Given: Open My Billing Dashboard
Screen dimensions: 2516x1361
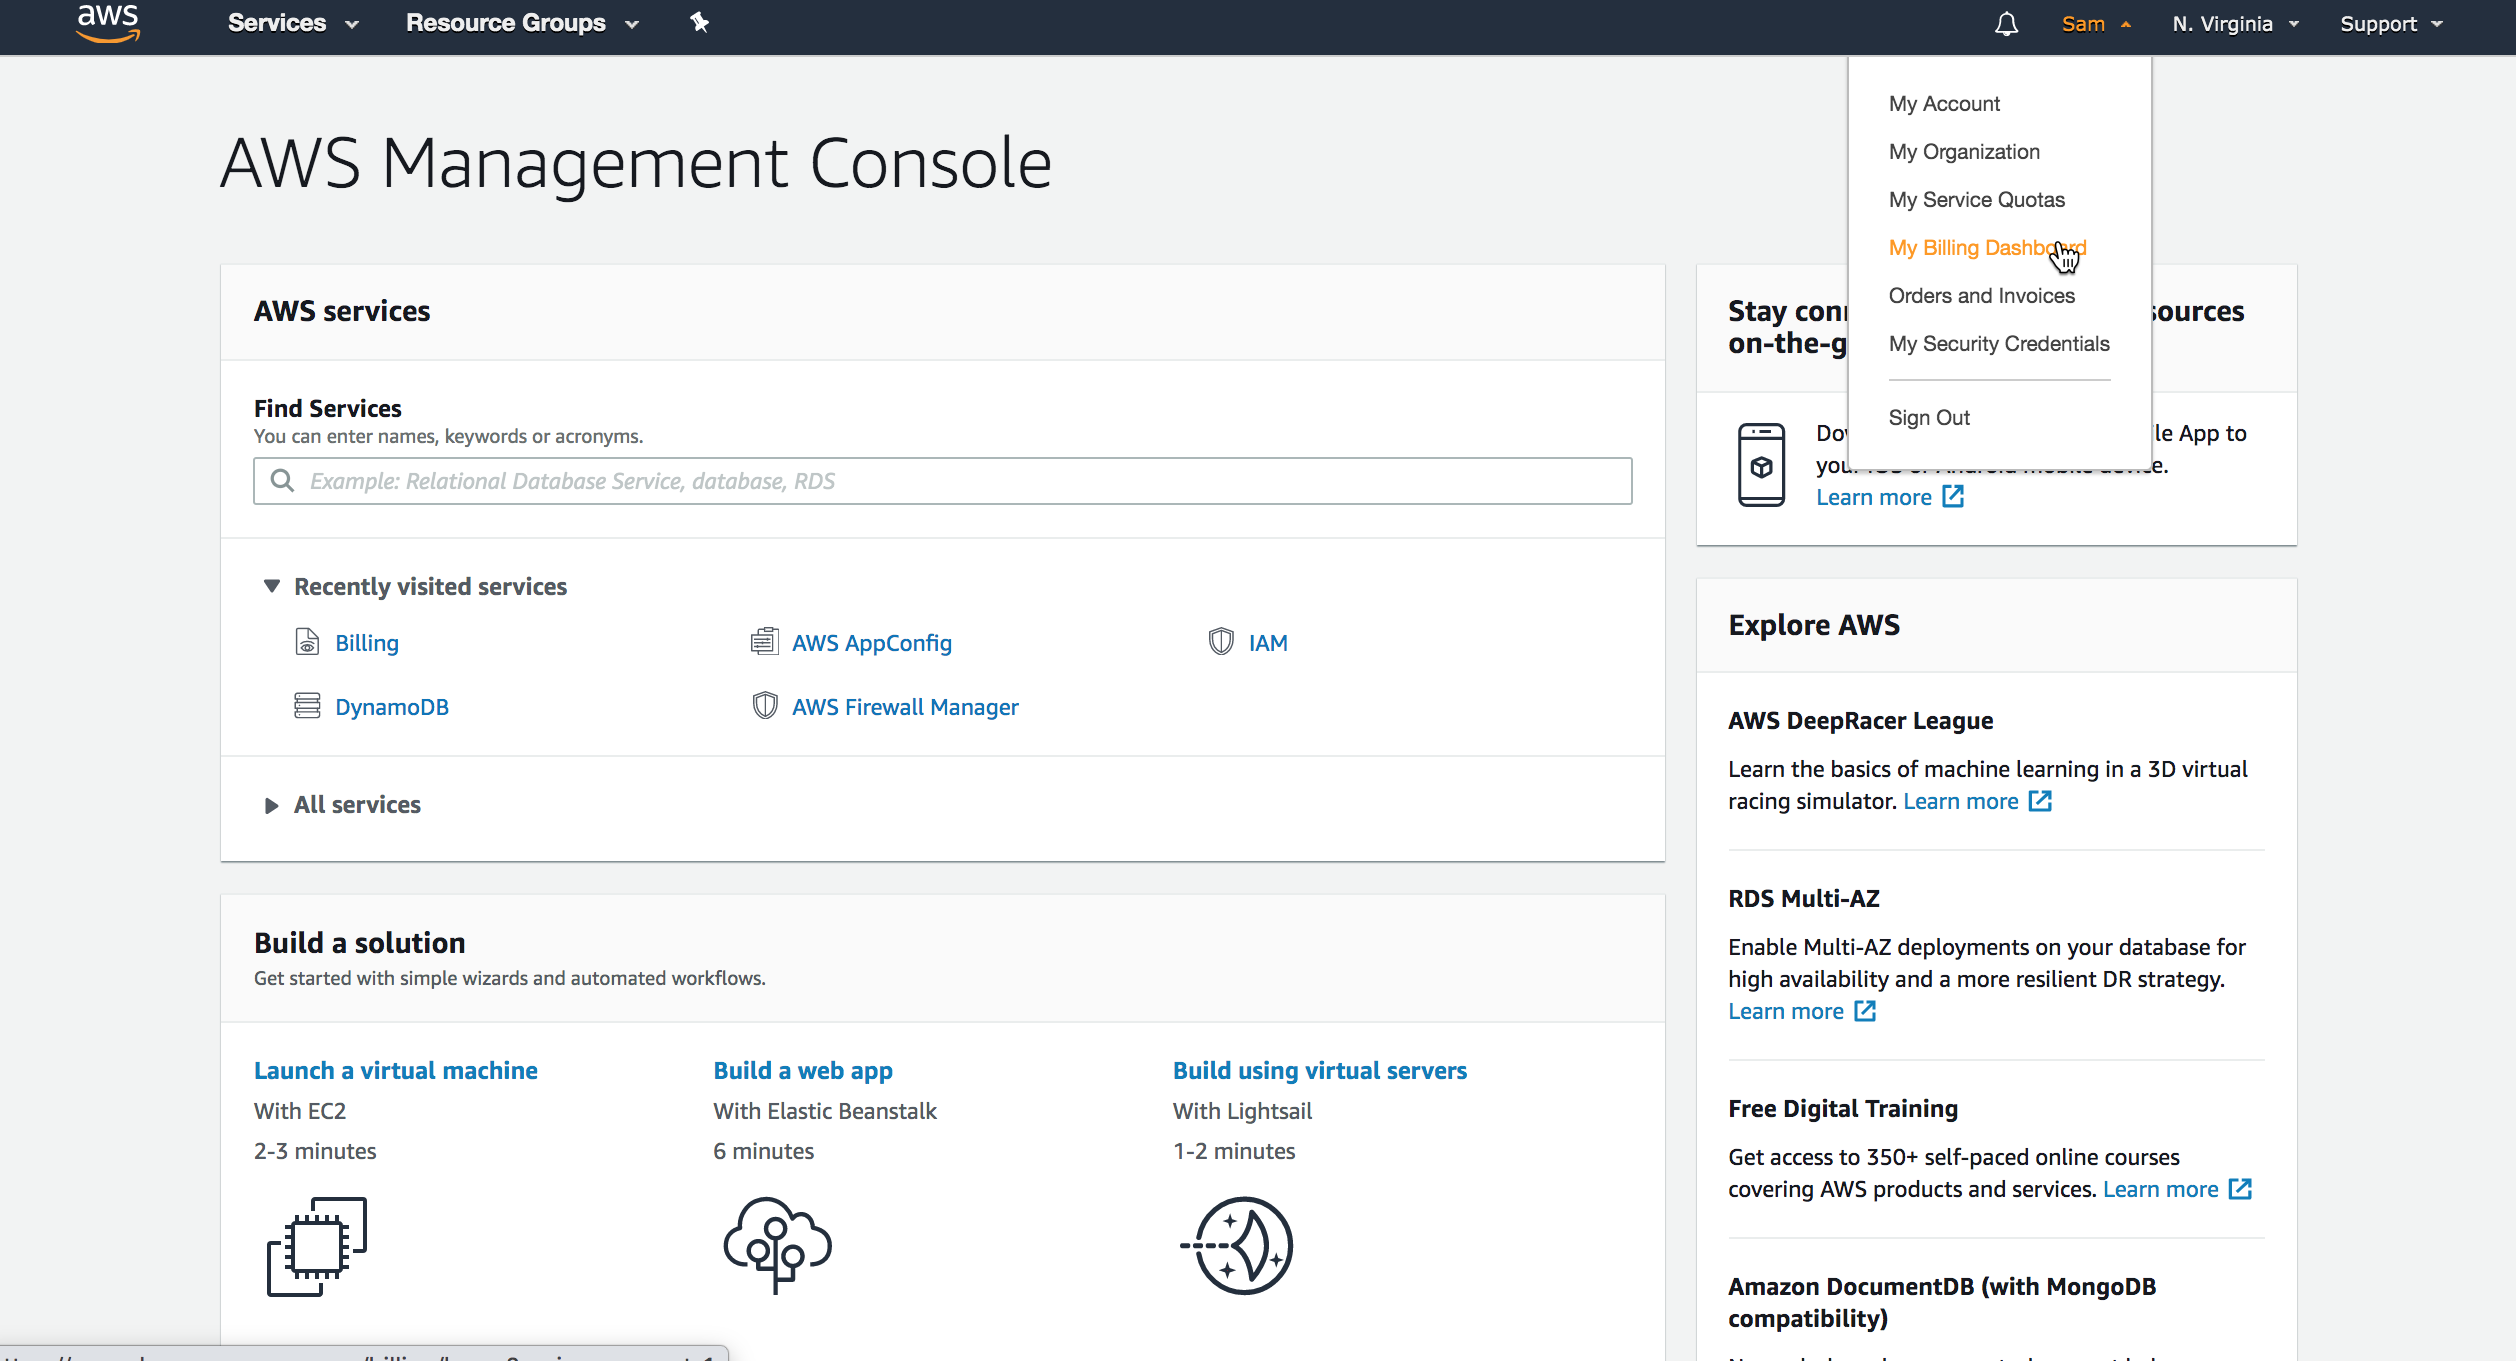Looking at the screenshot, I should [1987, 248].
